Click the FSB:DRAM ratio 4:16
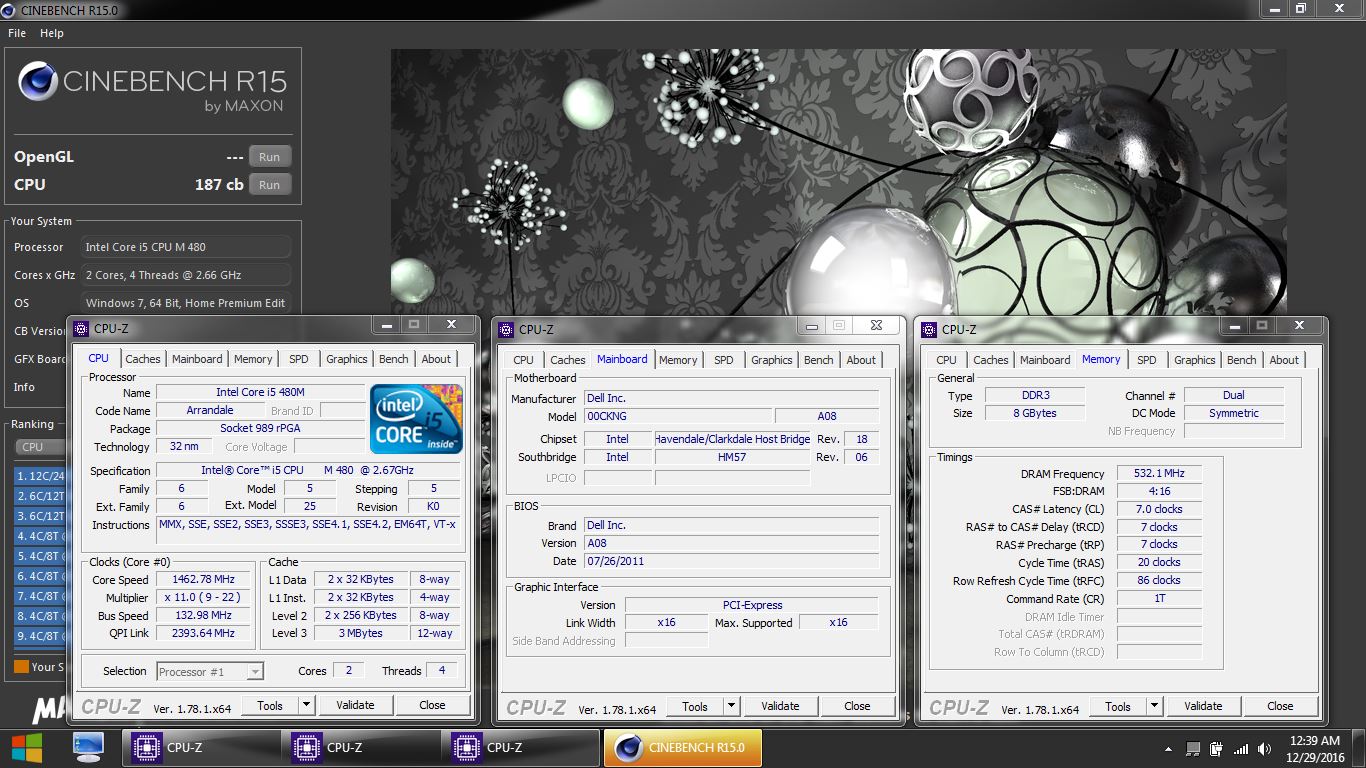1366x768 pixels. [x=1158, y=492]
